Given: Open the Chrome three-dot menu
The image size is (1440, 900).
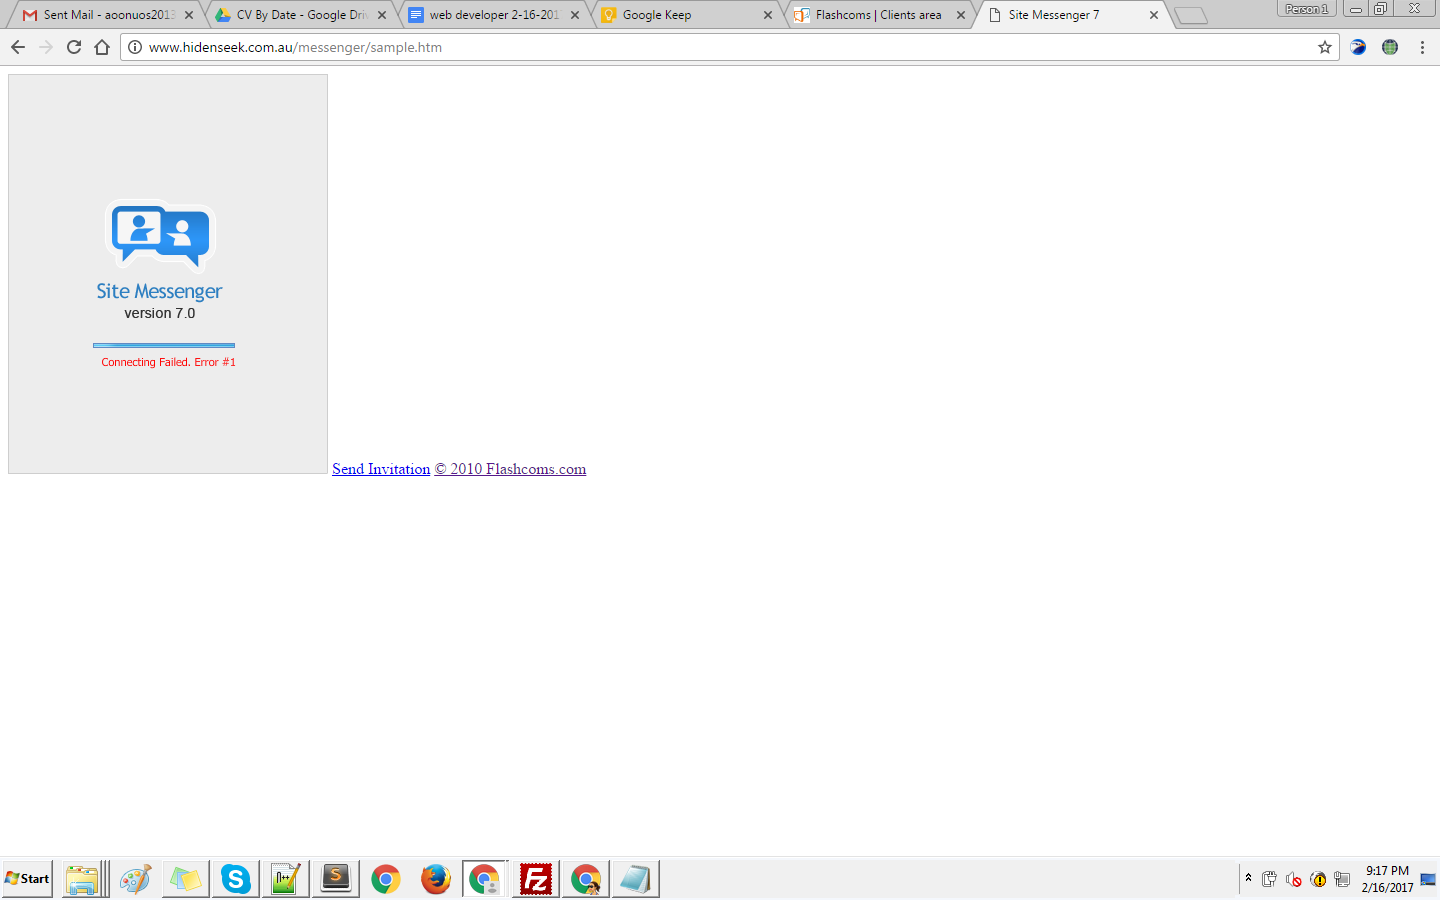Looking at the screenshot, I should pos(1422,47).
